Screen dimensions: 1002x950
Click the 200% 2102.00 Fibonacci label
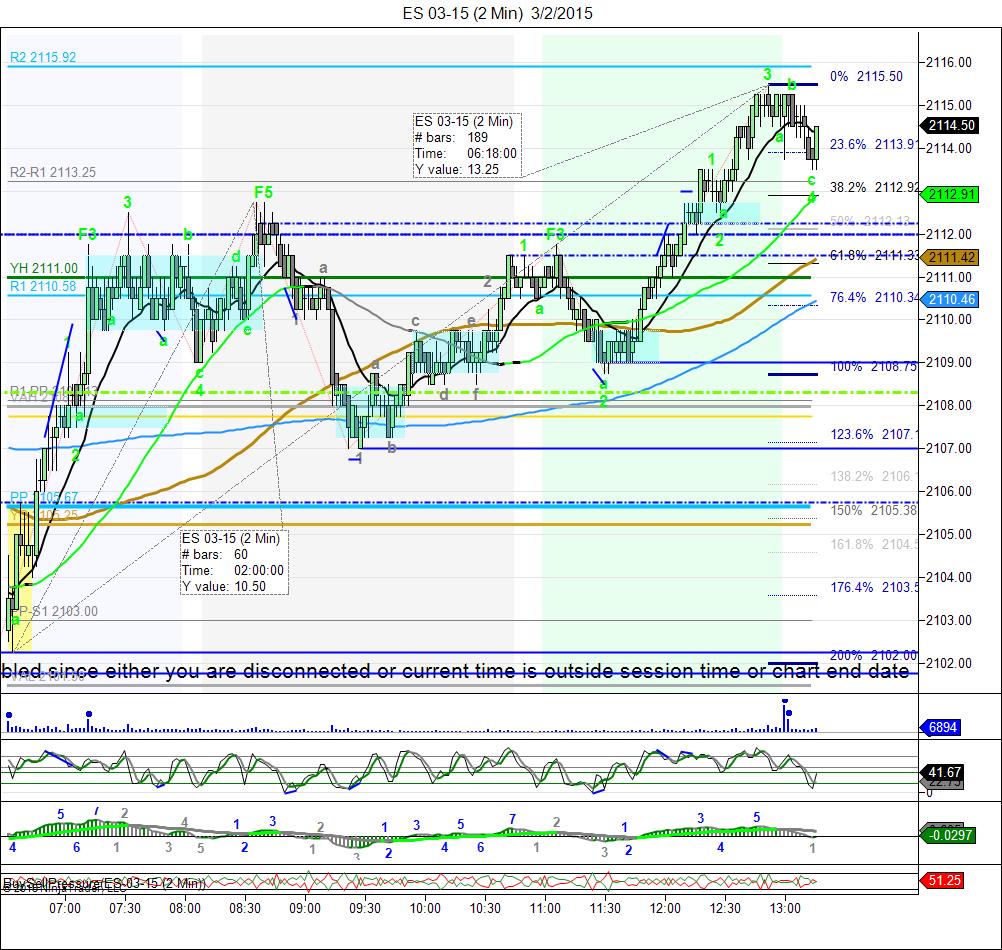click(x=874, y=655)
